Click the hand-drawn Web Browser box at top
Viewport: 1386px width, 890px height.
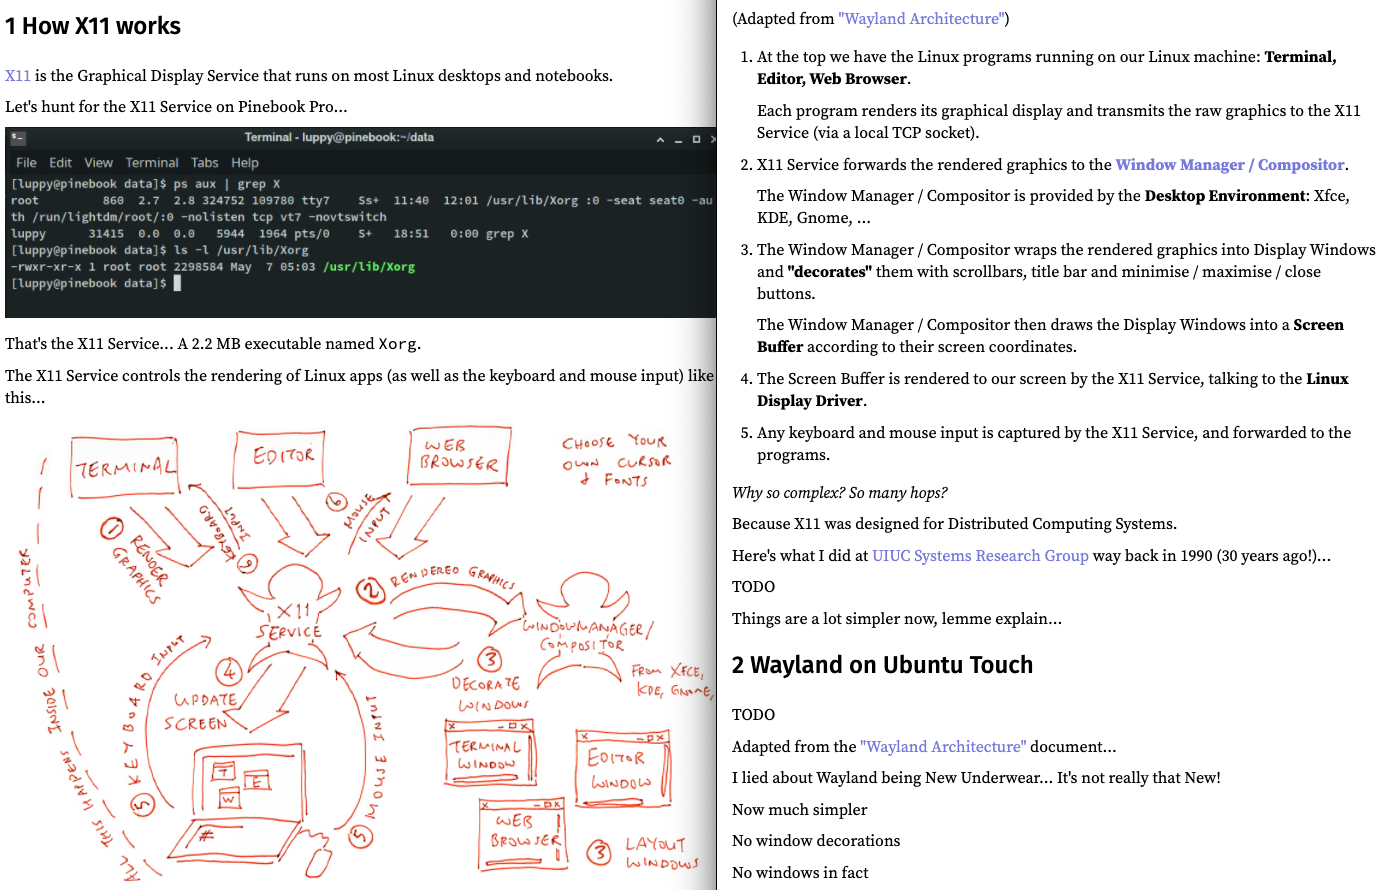(460, 456)
